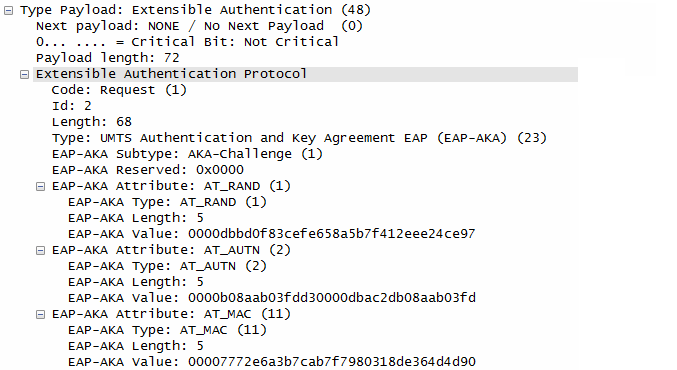This screenshot has width=677, height=370.
Task: Select the Next payload: NONE line
Action: (199, 26)
